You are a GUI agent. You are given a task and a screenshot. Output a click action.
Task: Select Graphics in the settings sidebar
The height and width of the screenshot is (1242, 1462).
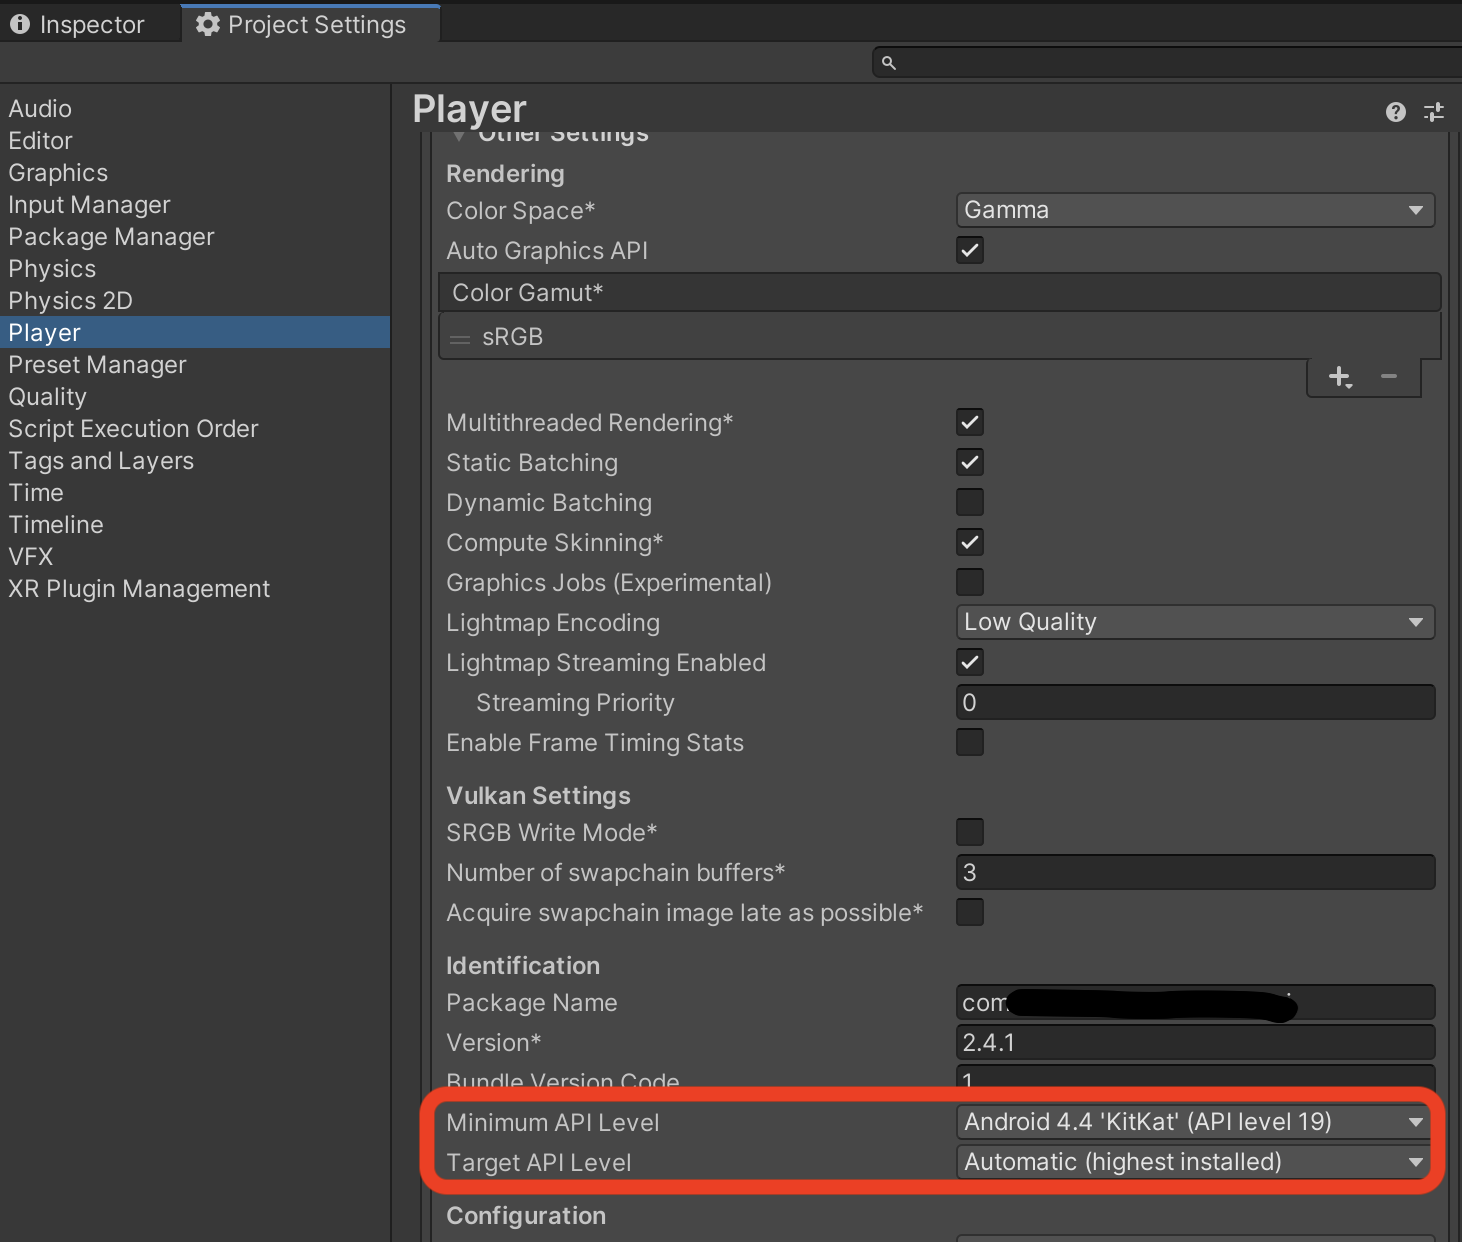click(57, 172)
